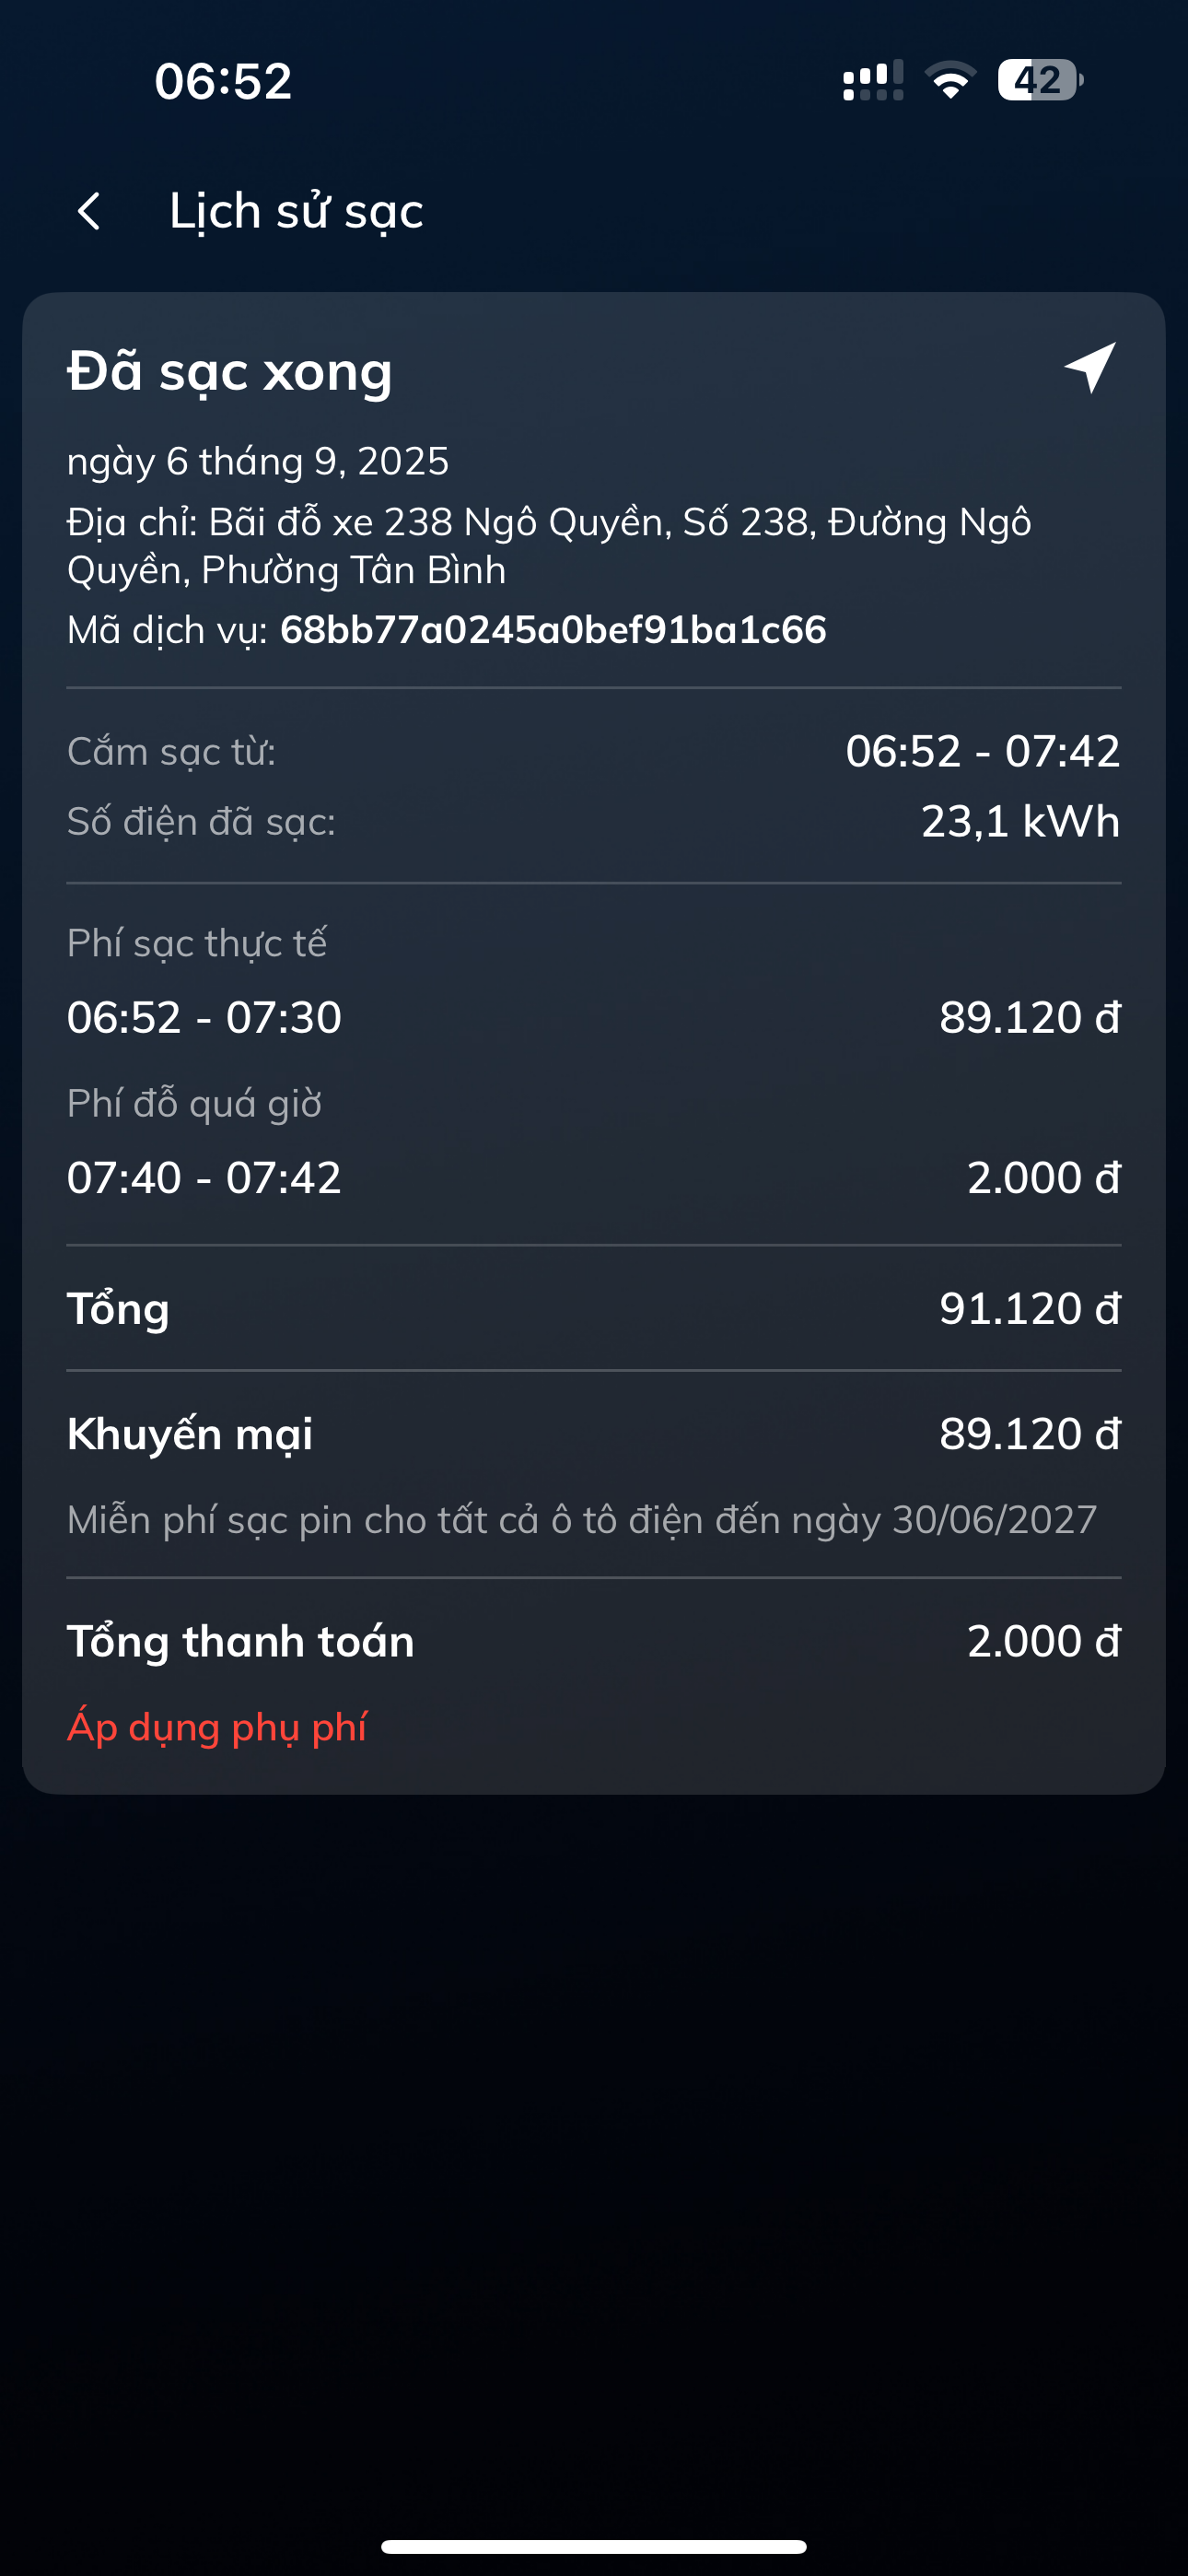1188x2576 pixels.
Task: Tap the 'Khuyến mại' promotion label
Action: tap(190, 1434)
